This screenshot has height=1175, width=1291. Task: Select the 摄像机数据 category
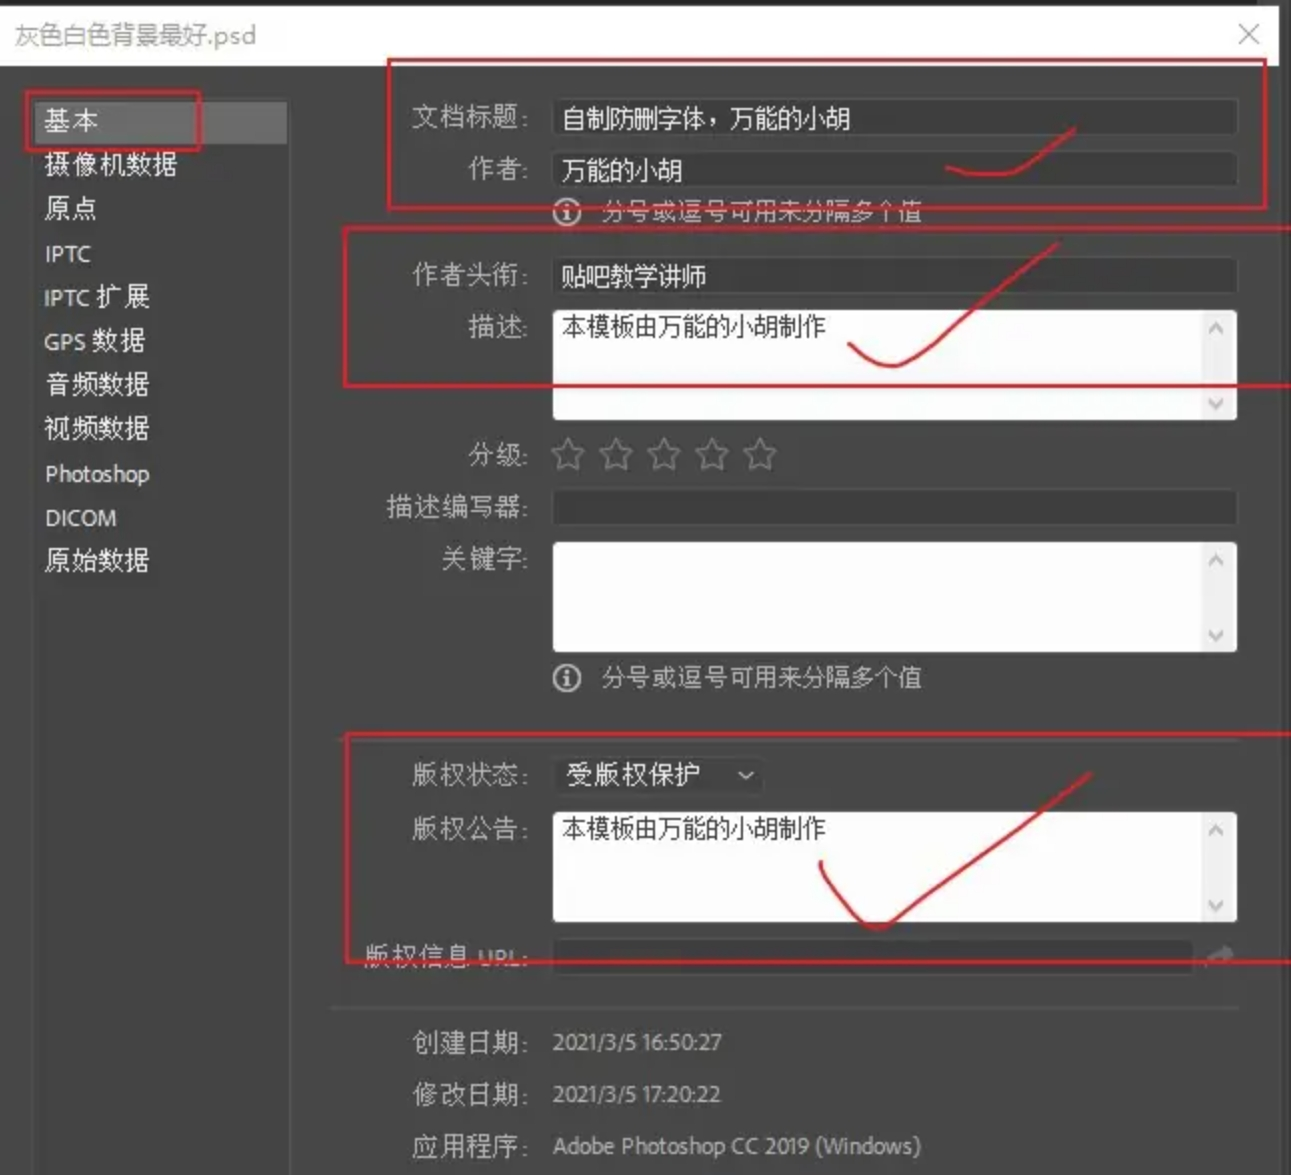[x=111, y=165]
